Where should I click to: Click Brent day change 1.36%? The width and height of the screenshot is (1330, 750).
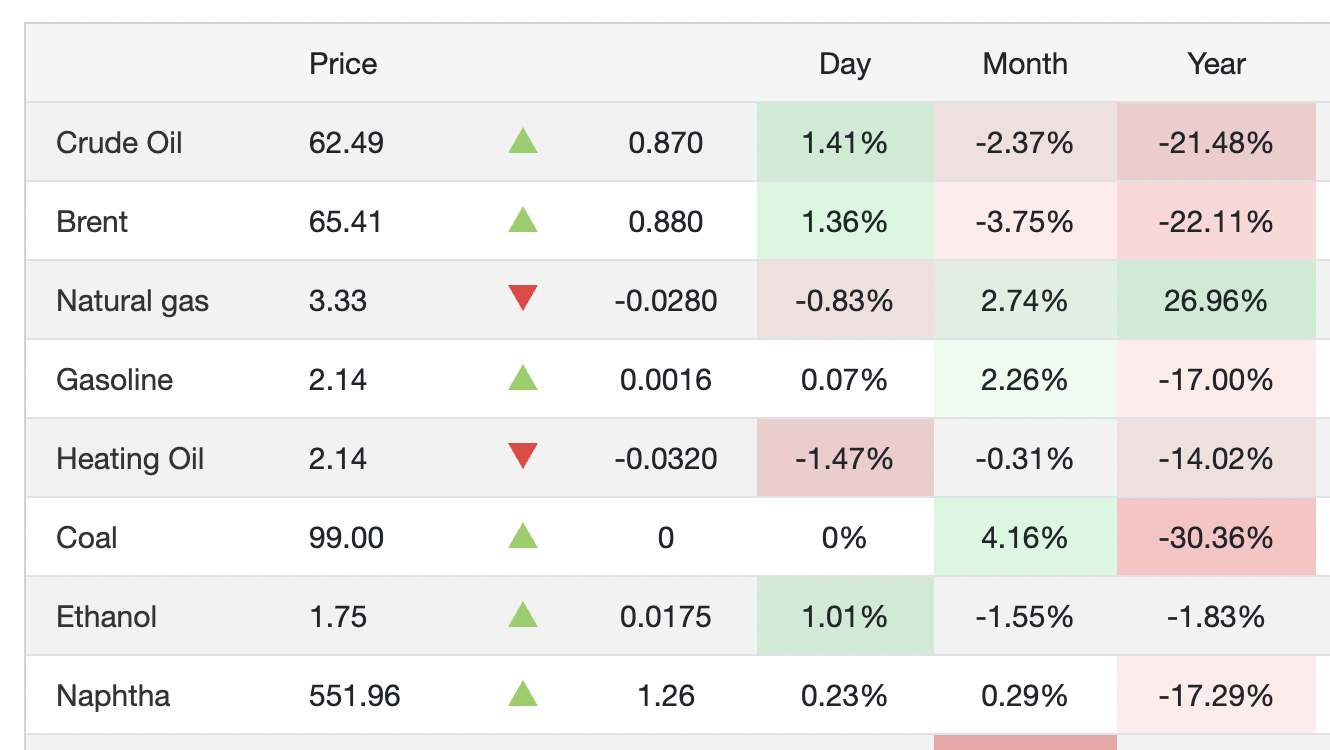(845, 221)
